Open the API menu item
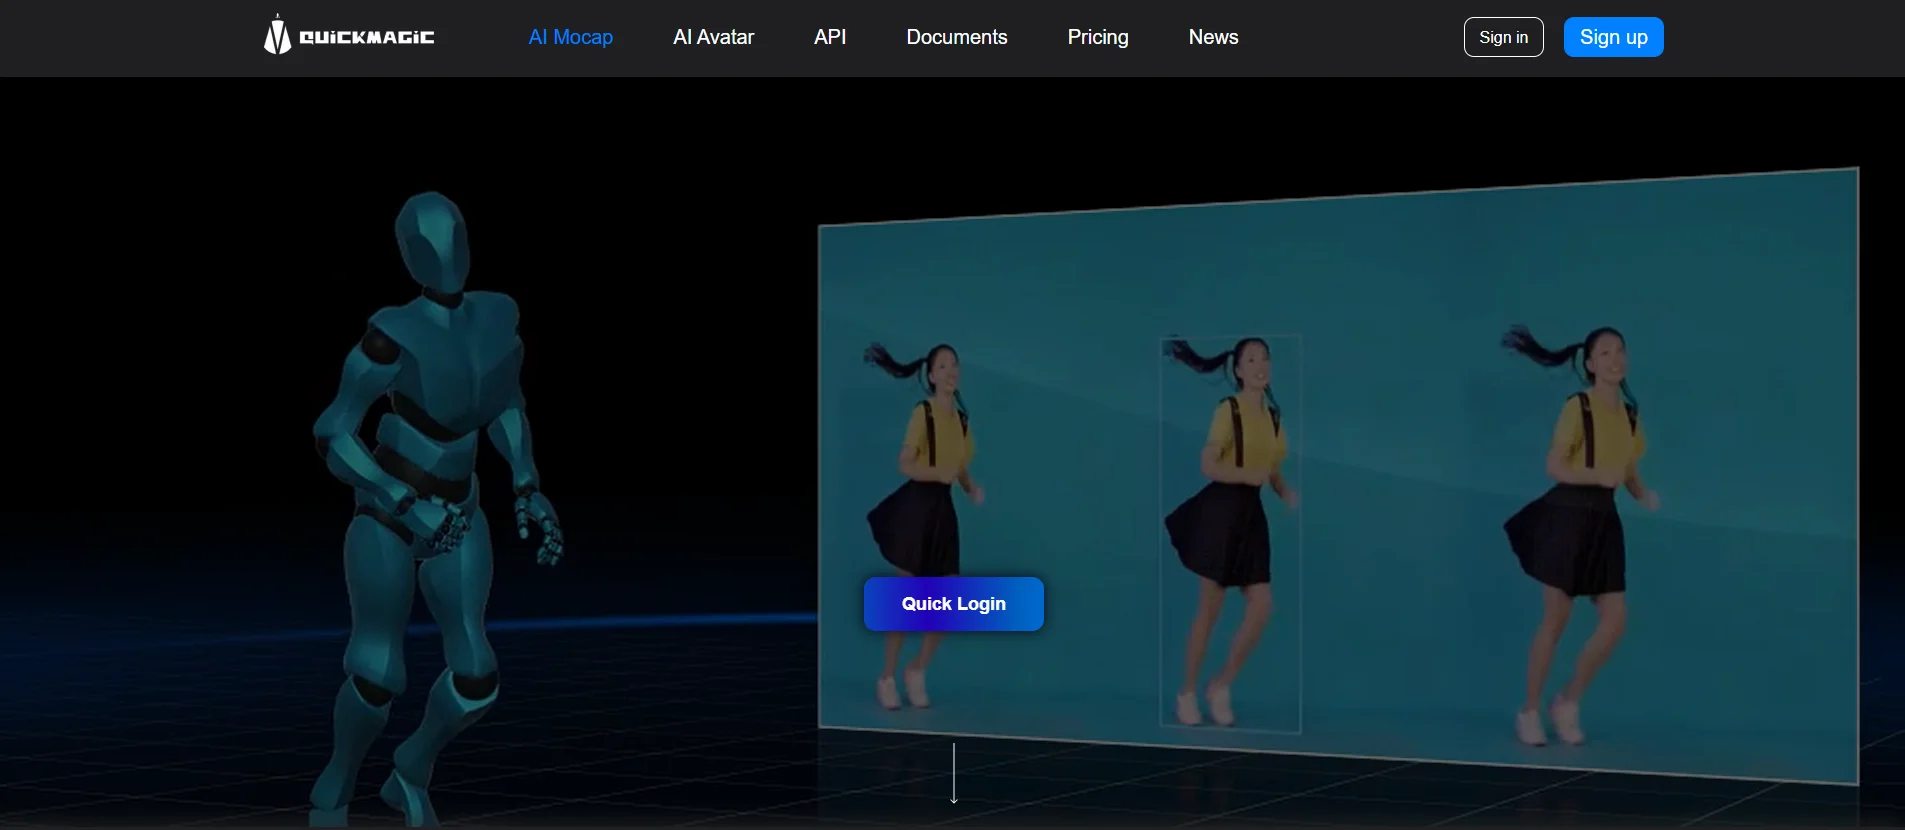Image resolution: width=1905 pixels, height=830 pixels. click(829, 37)
